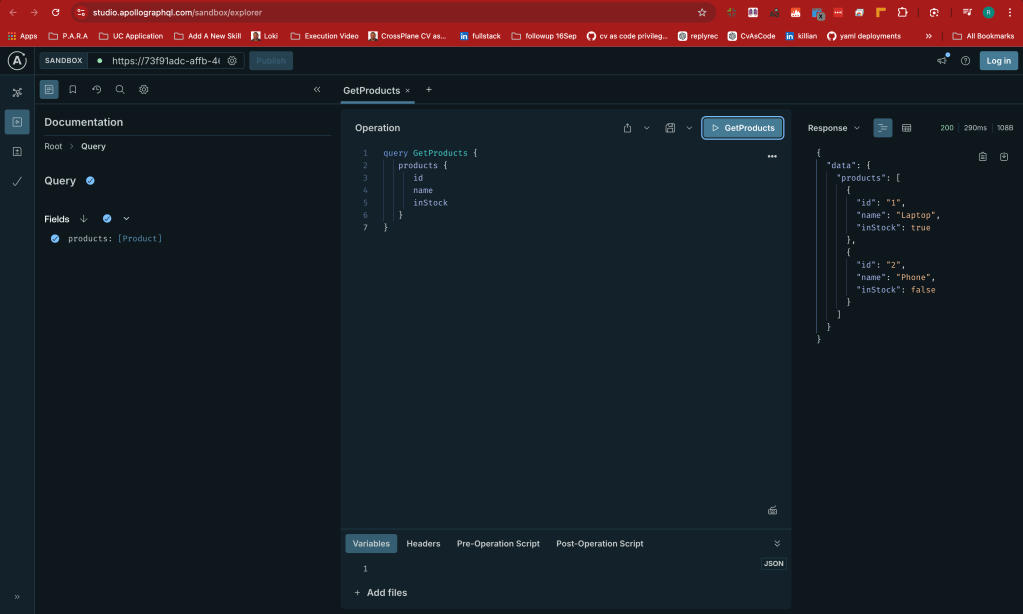This screenshot has height=614, width=1023.
Task: Open the Schema graph sidebar icon
Action: 17,92
